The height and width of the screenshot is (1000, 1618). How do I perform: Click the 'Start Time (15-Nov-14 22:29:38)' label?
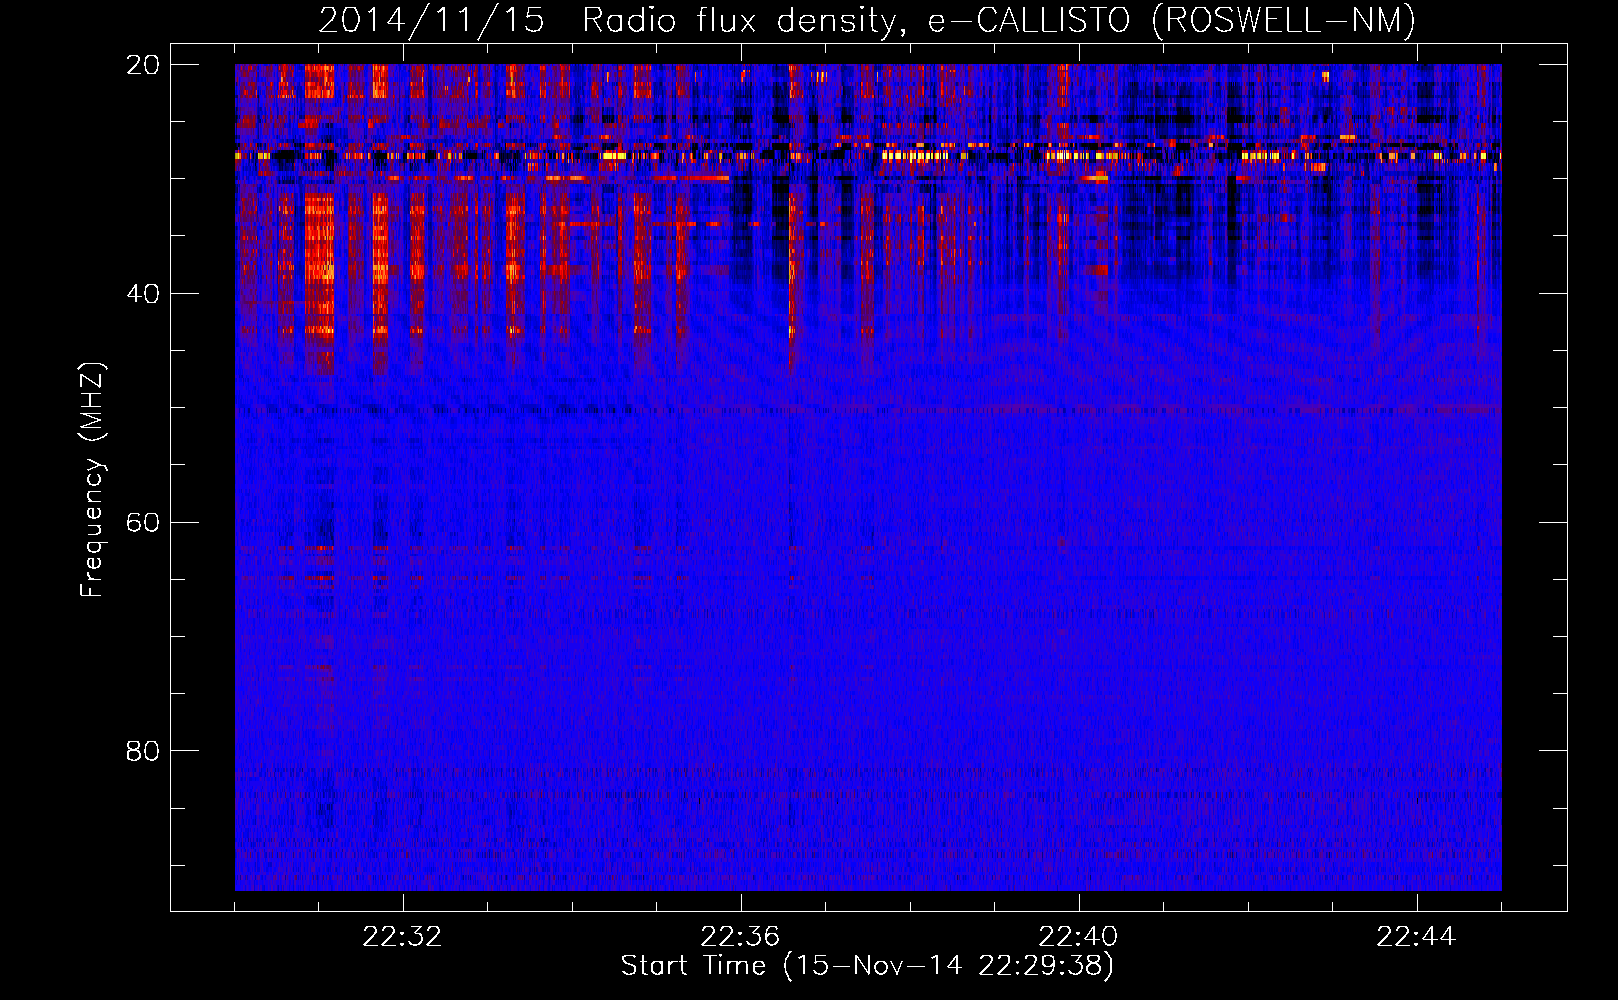867,966
